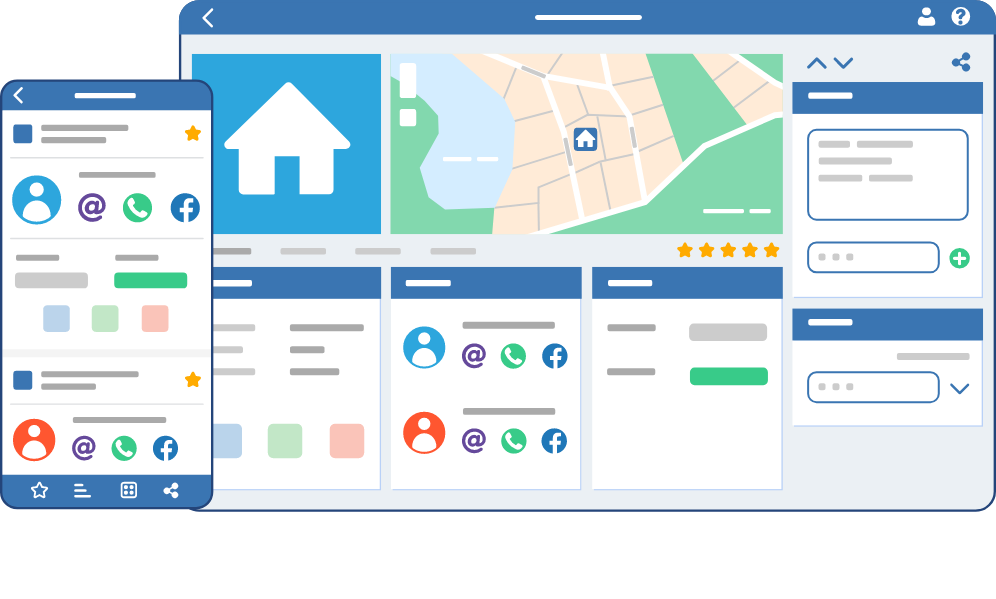Click the green button in the tablet's third card
Image resolution: width=996 pixels, height=599 pixels.
[729, 376]
